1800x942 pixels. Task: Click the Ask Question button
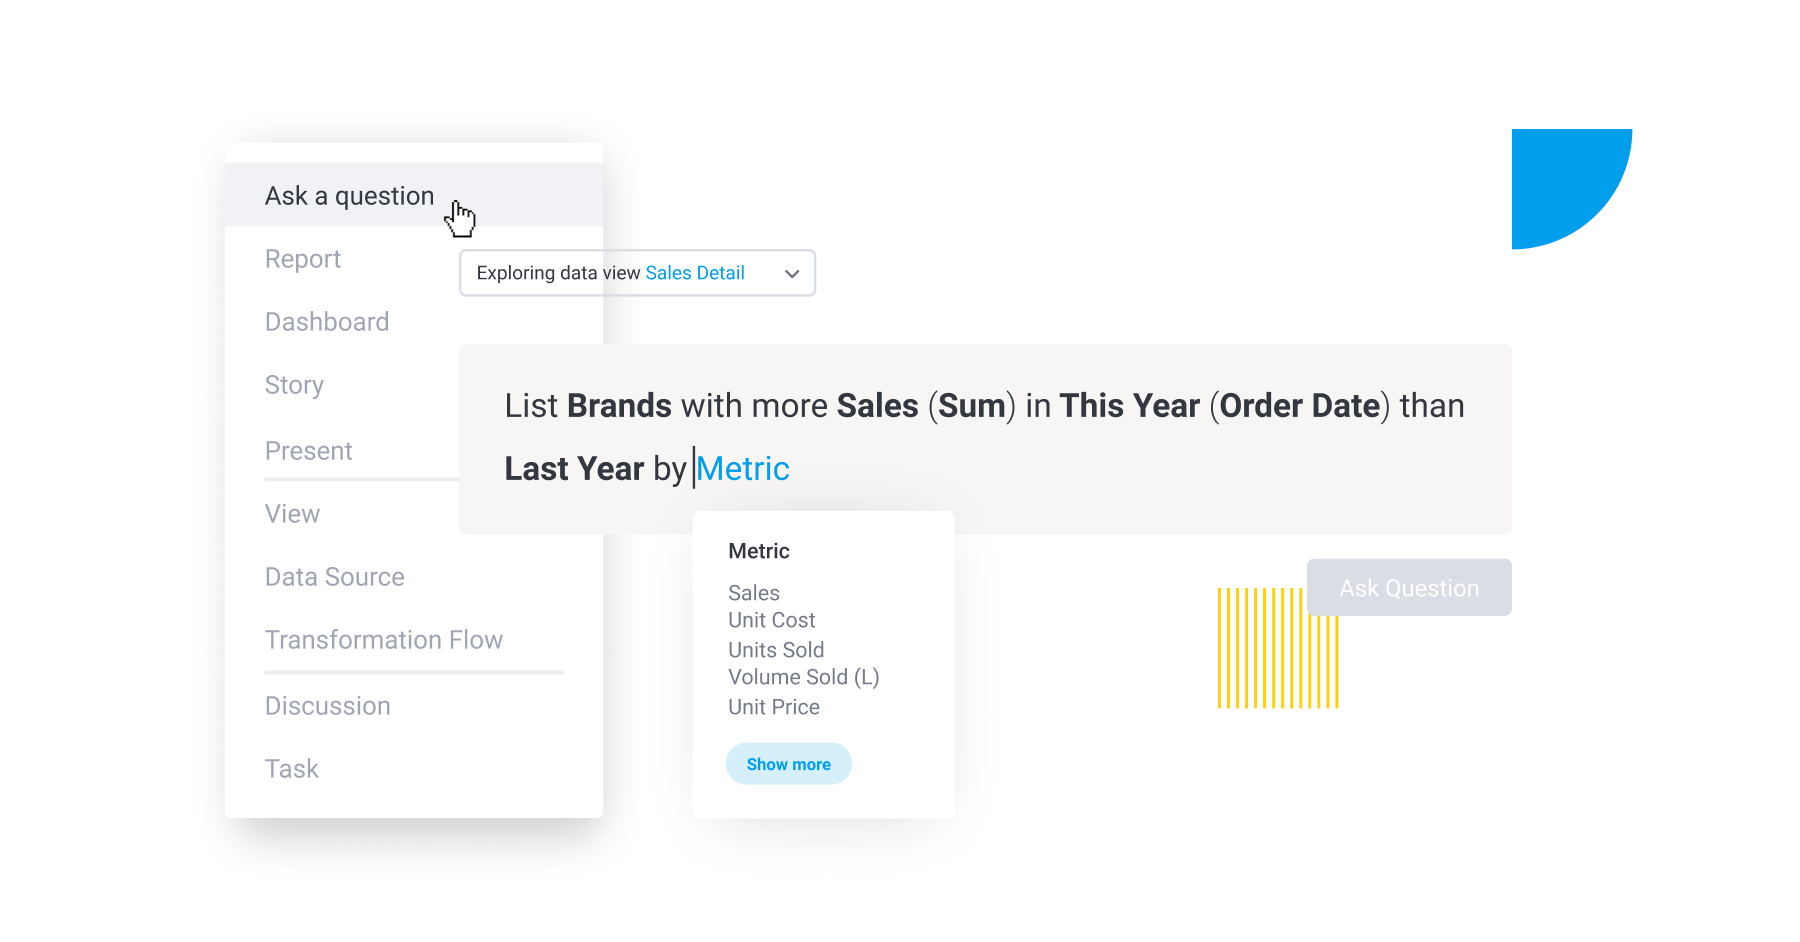point(1408,588)
